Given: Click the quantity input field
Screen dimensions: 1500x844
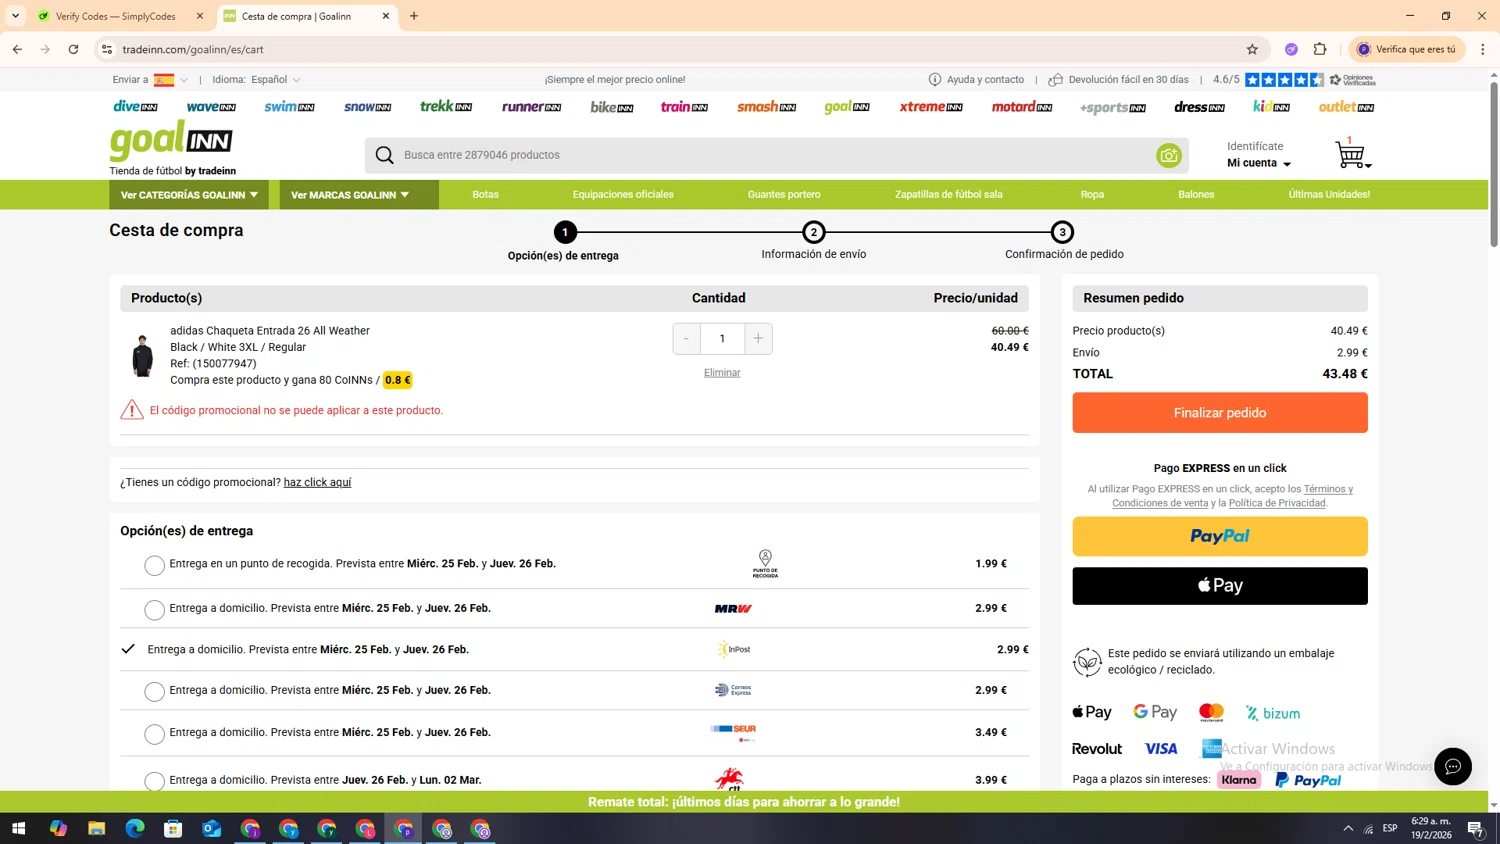Looking at the screenshot, I should [x=722, y=338].
